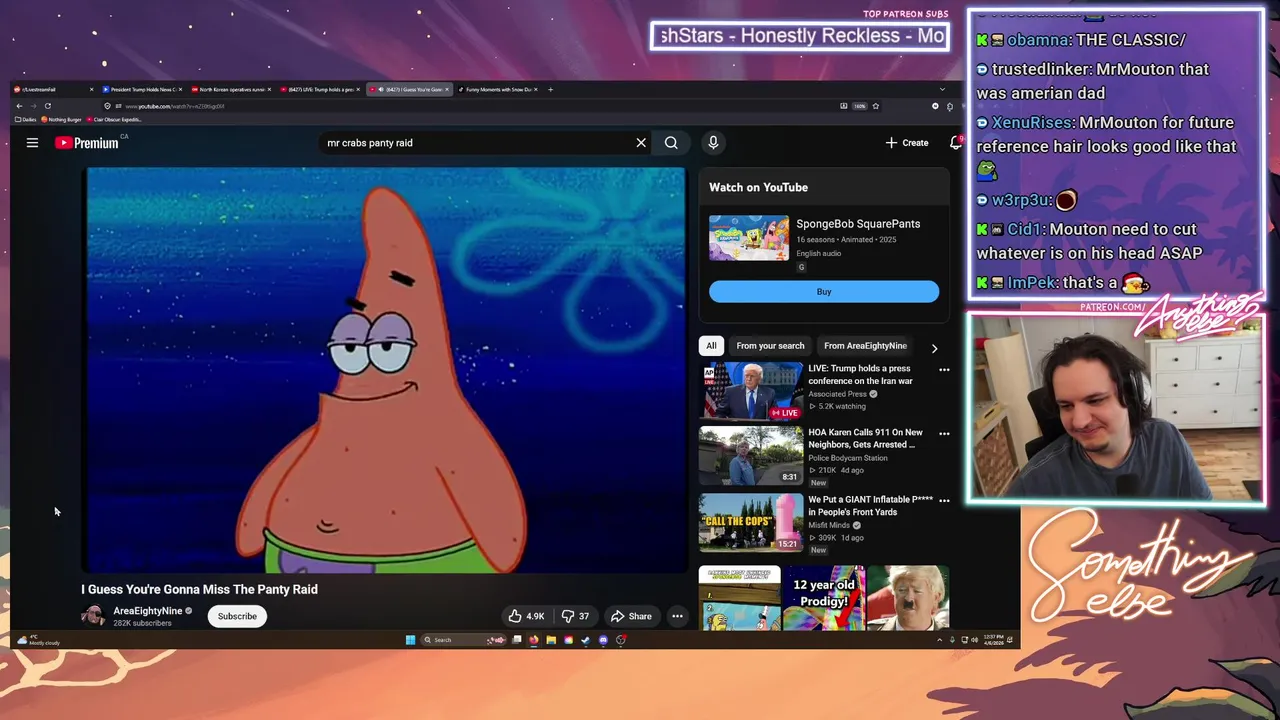Select the From AreaEightyNine chip
Screen dimensions: 1280x720
coord(865,346)
